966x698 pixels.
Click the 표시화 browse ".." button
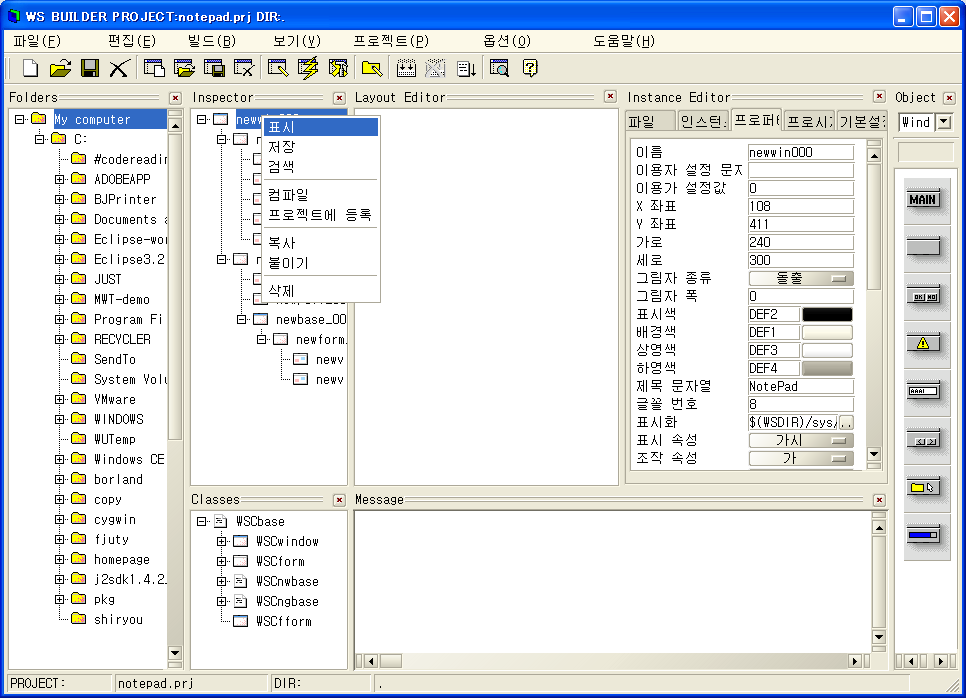(x=846, y=423)
